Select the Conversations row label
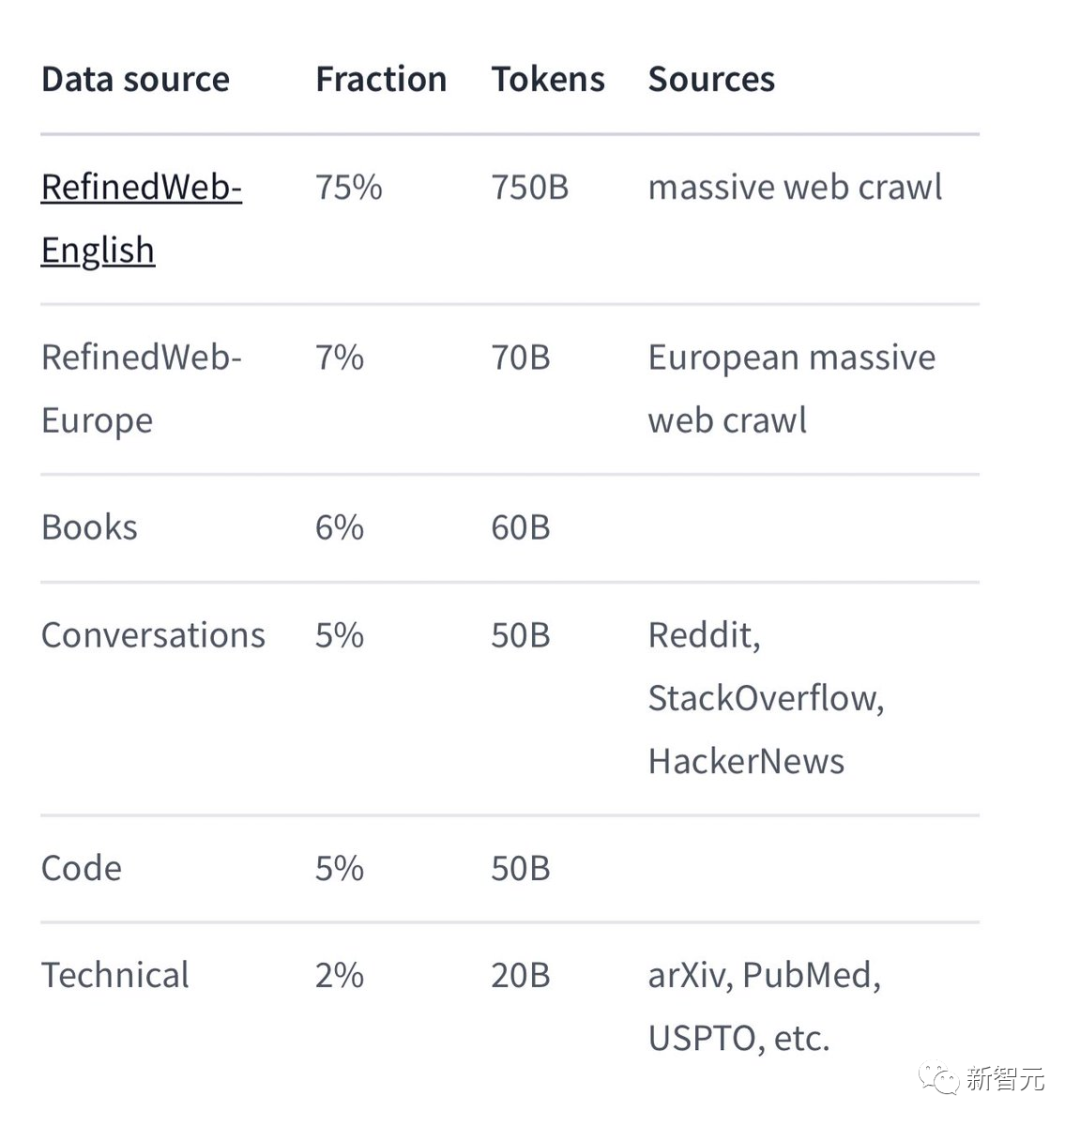 (x=153, y=636)
